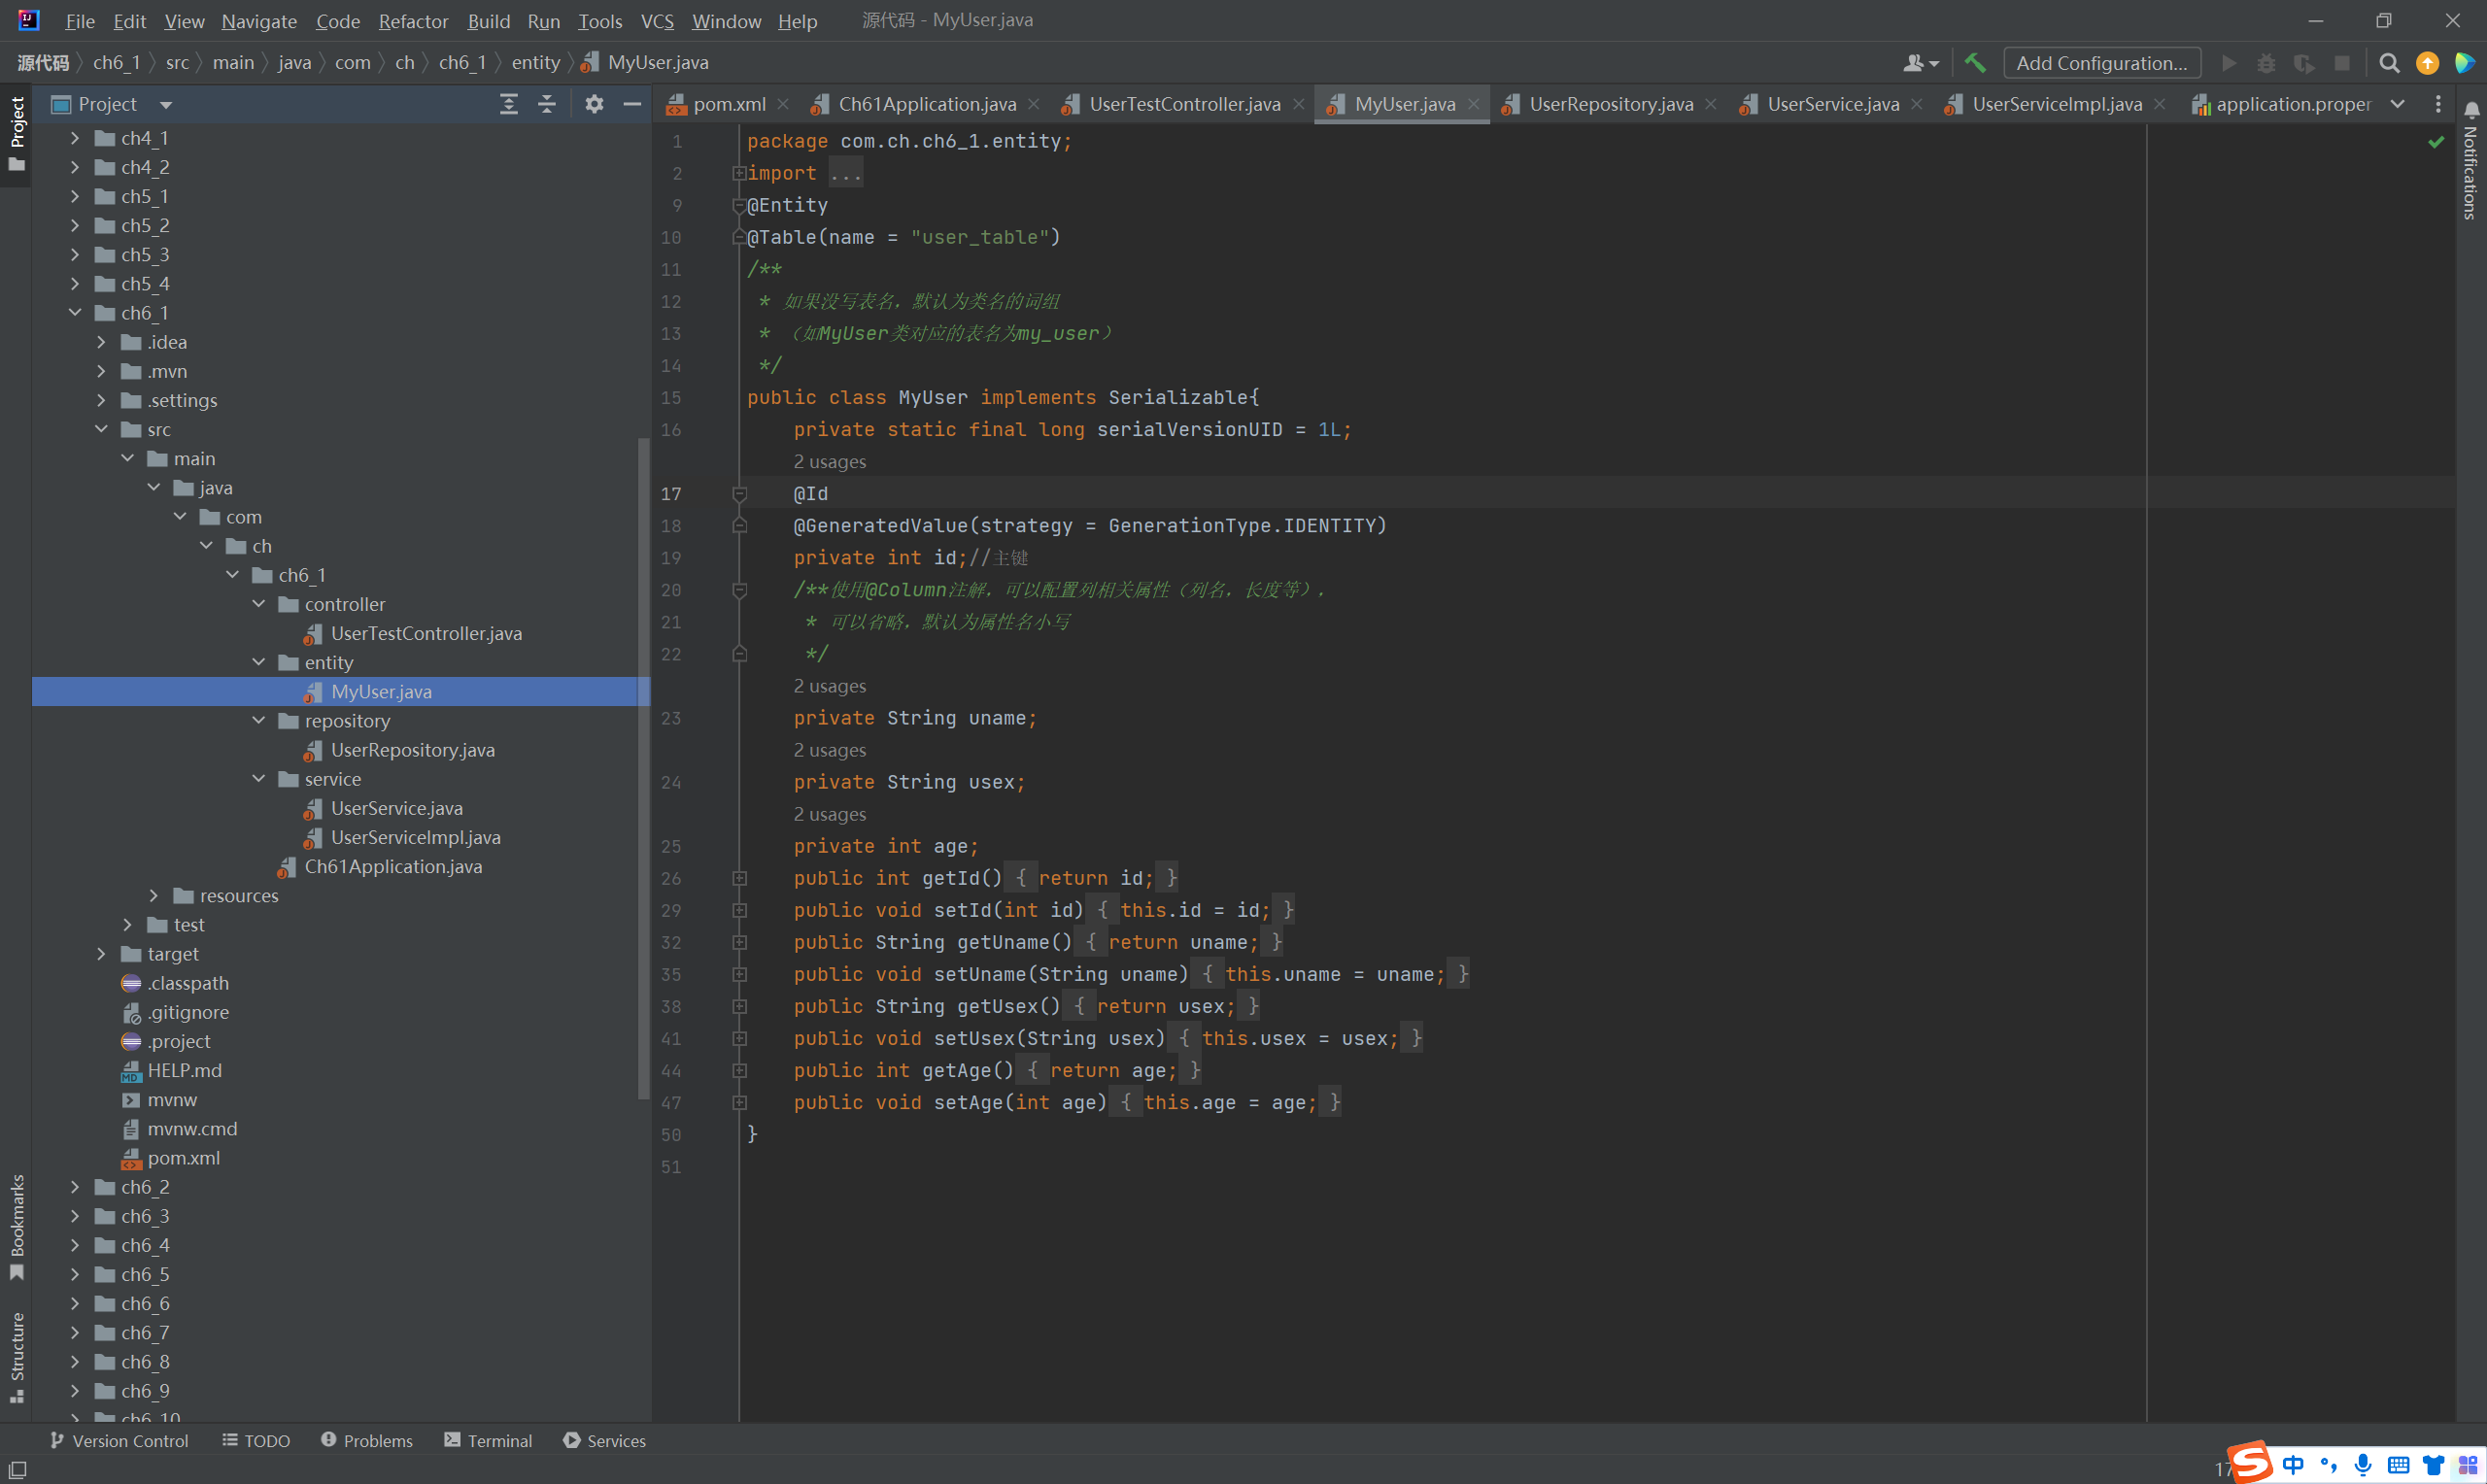Select UserServiceImpl.java in project tree
The height and width of the screenshot is (1484, 2487).
(415, 837)
